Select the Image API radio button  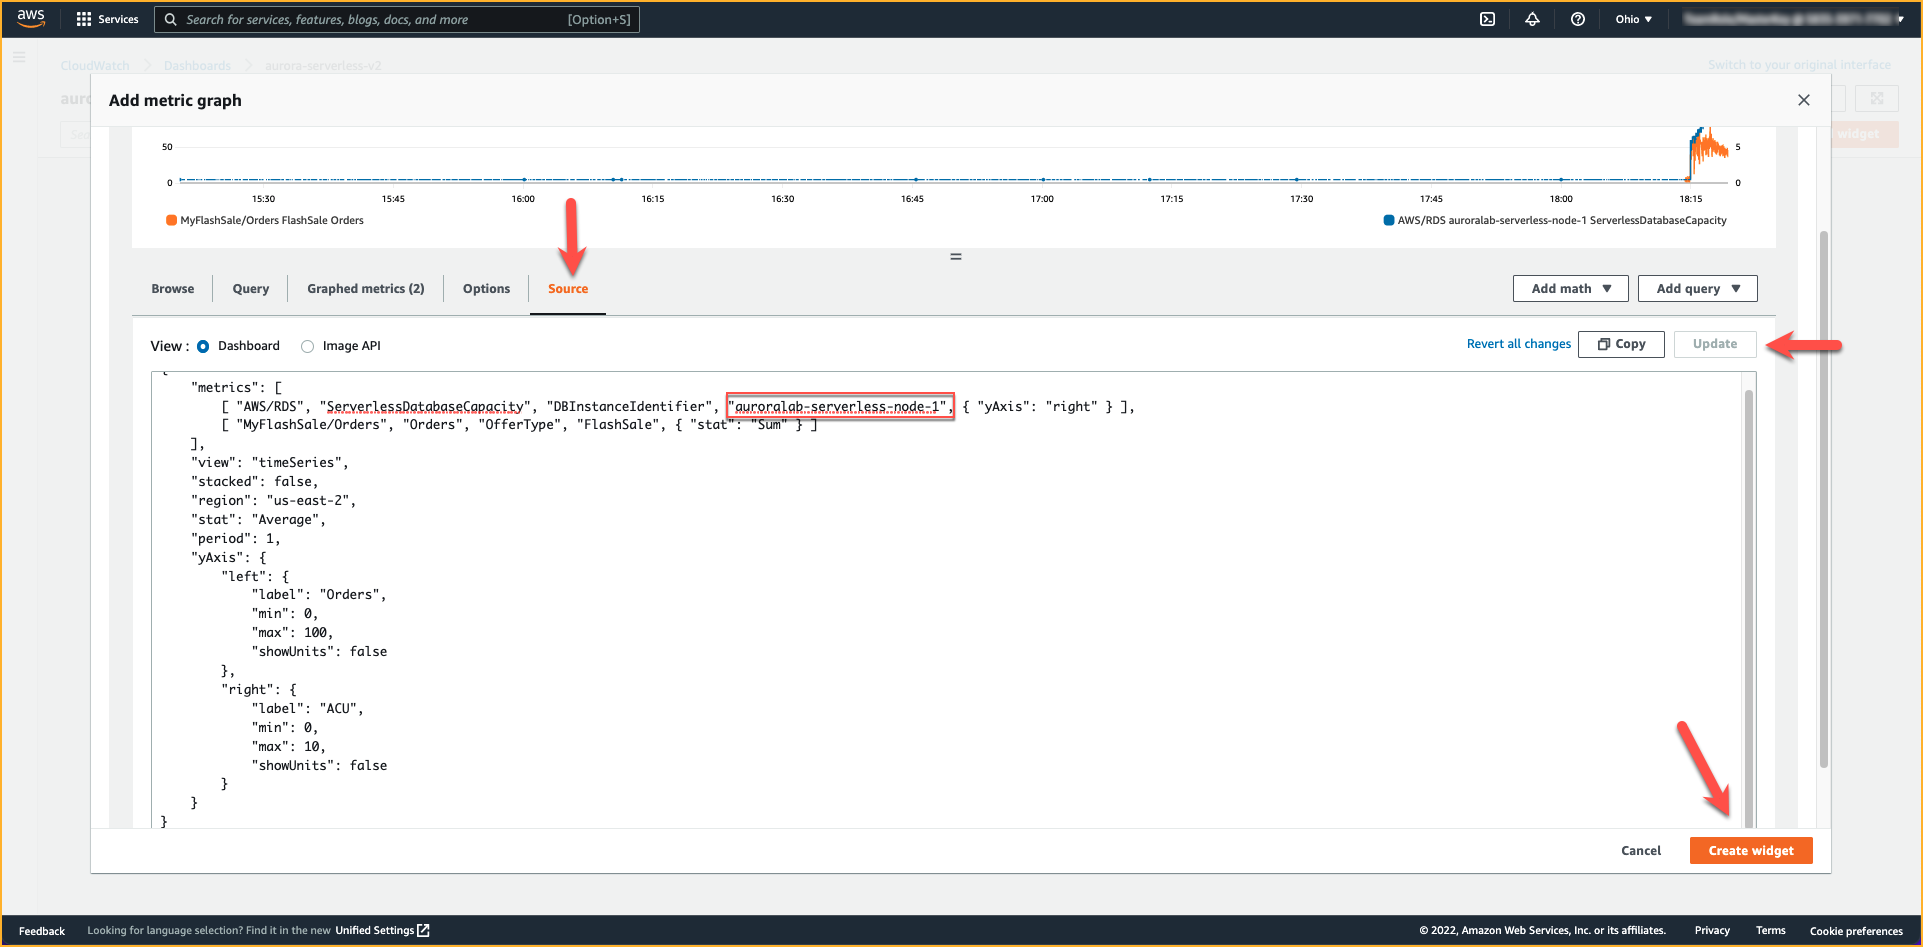tap(307, 346)
